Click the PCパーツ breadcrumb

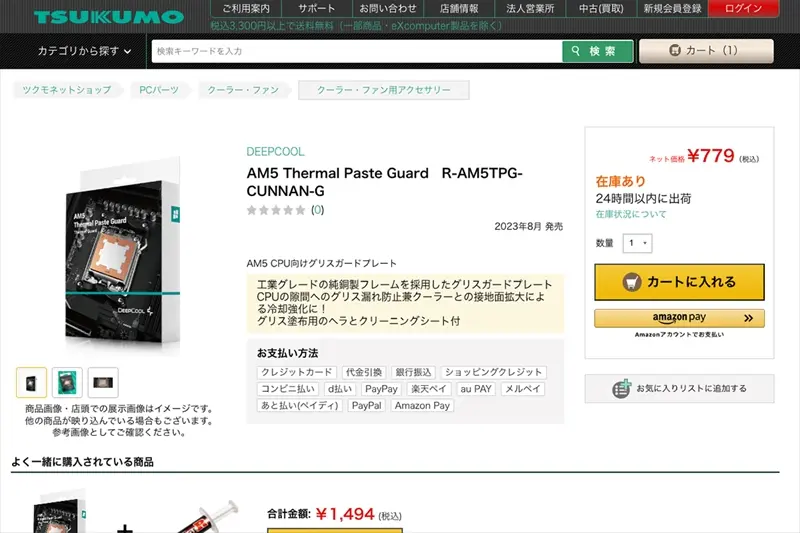pos(159,90)
